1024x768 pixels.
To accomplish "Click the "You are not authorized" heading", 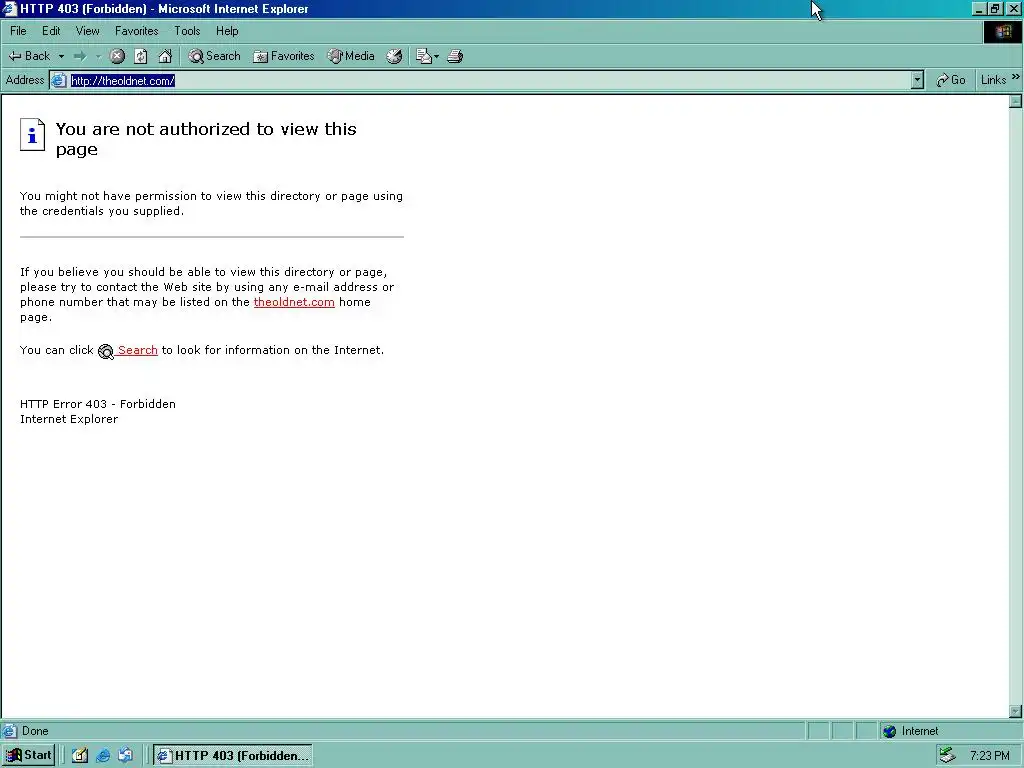I will tap(206, 138).
